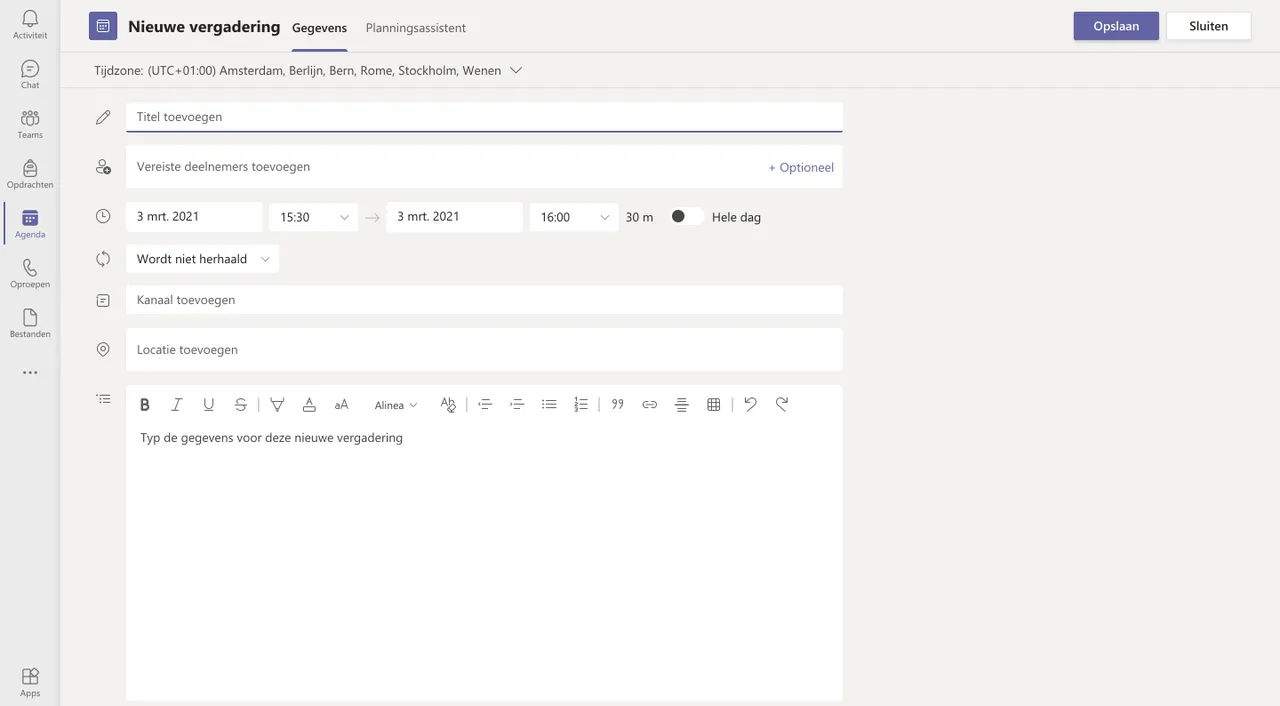
Task: Expand the Tijdzone dropdown
Action: 516,70
